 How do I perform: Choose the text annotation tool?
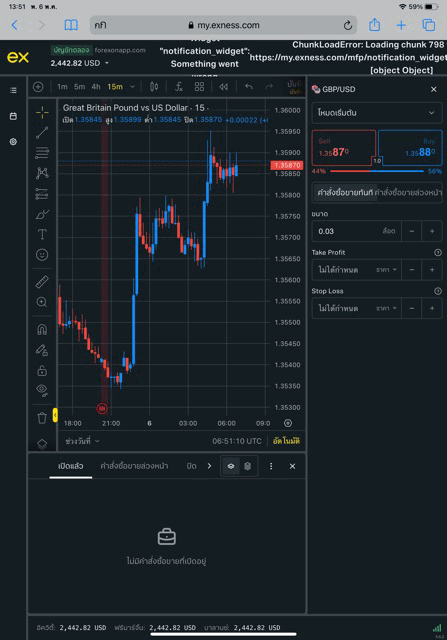[42, 234]
